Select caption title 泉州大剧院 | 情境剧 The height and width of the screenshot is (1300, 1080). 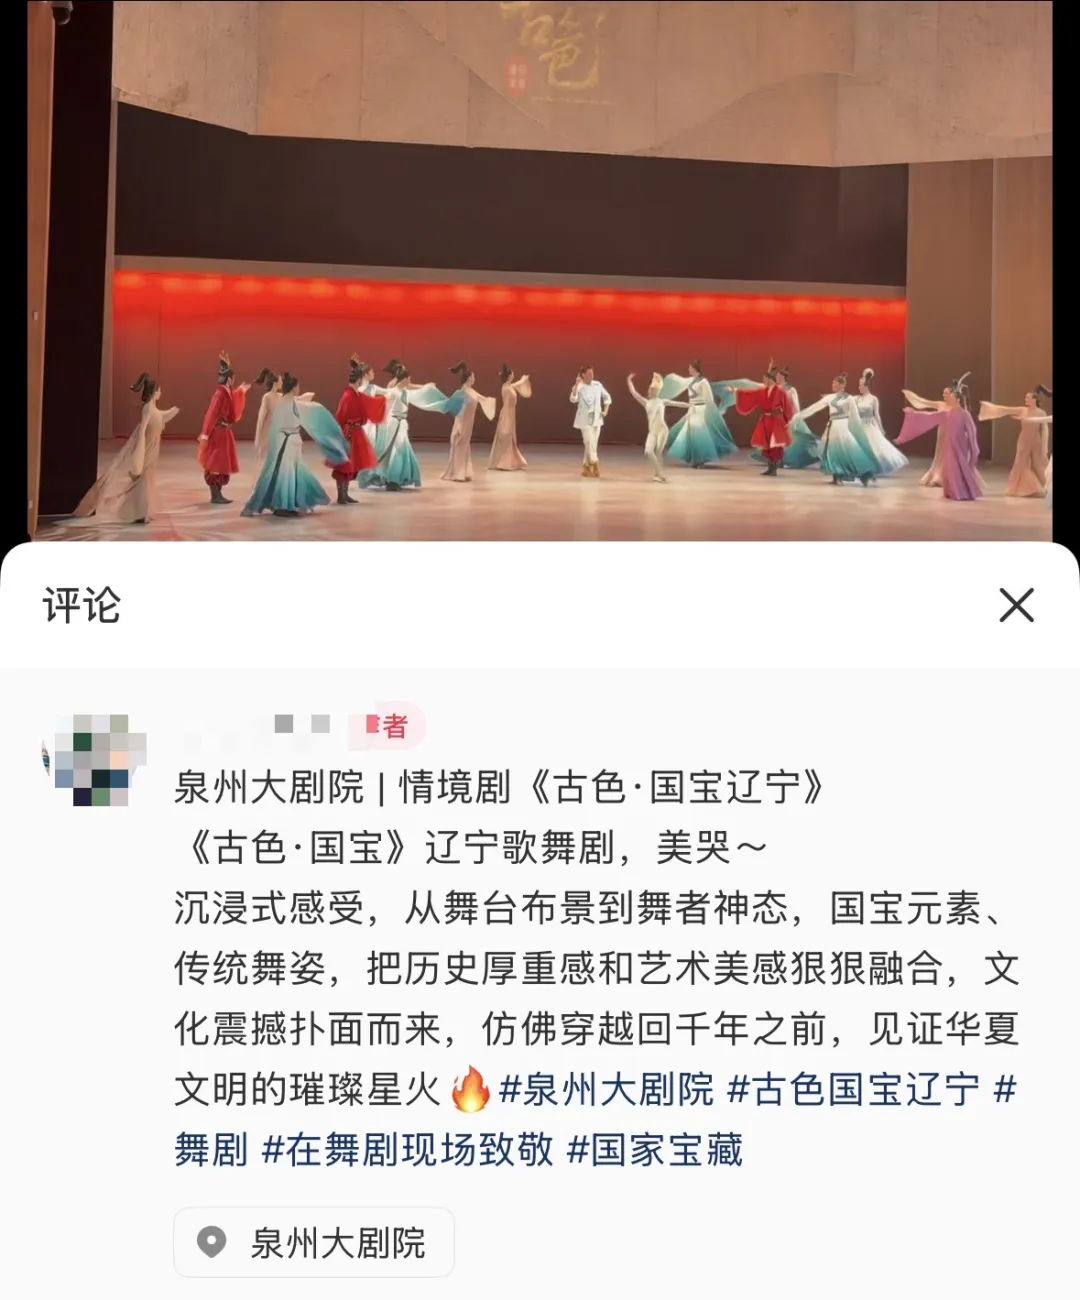[342, 787]
